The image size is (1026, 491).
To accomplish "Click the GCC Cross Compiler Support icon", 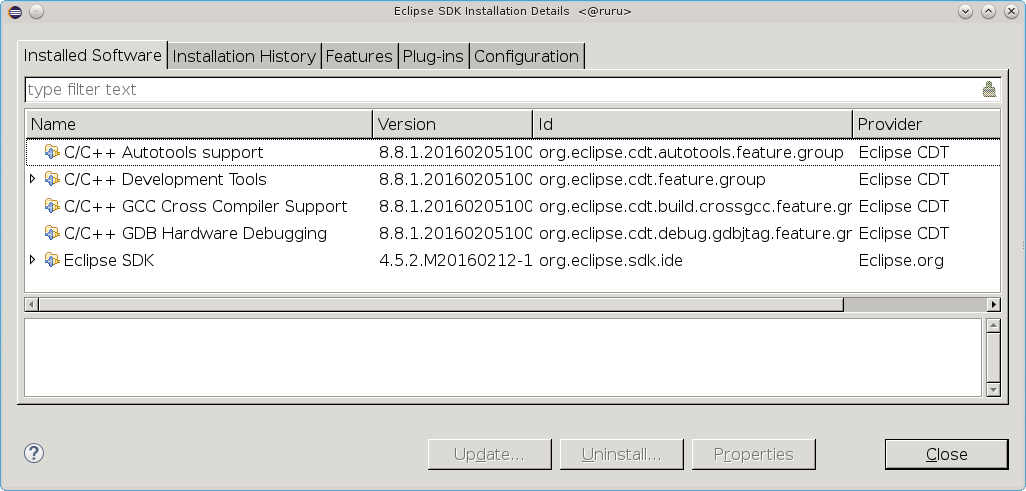I will click(x=52, y=206).
